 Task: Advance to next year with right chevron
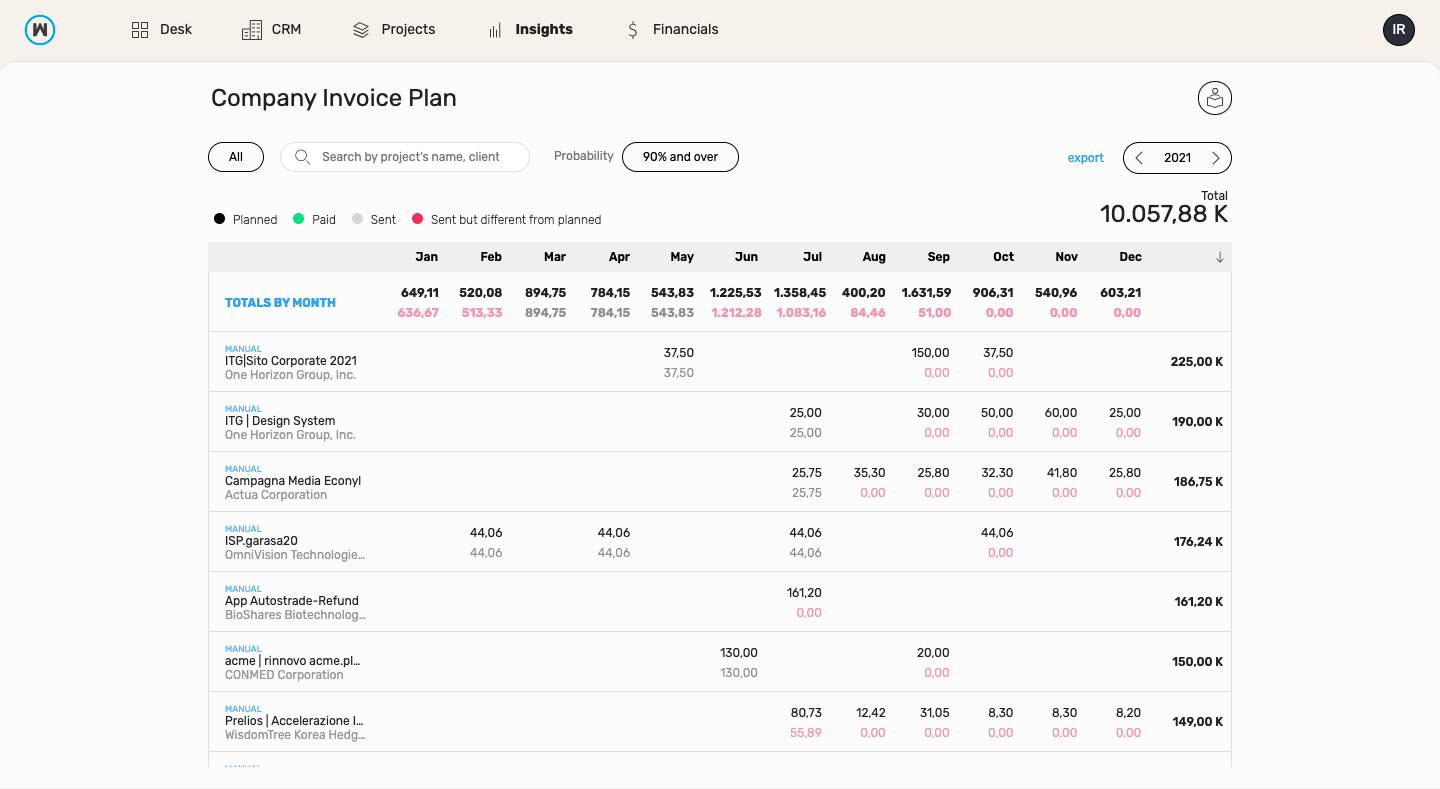pyautogui.click(x=1216, y=158)
